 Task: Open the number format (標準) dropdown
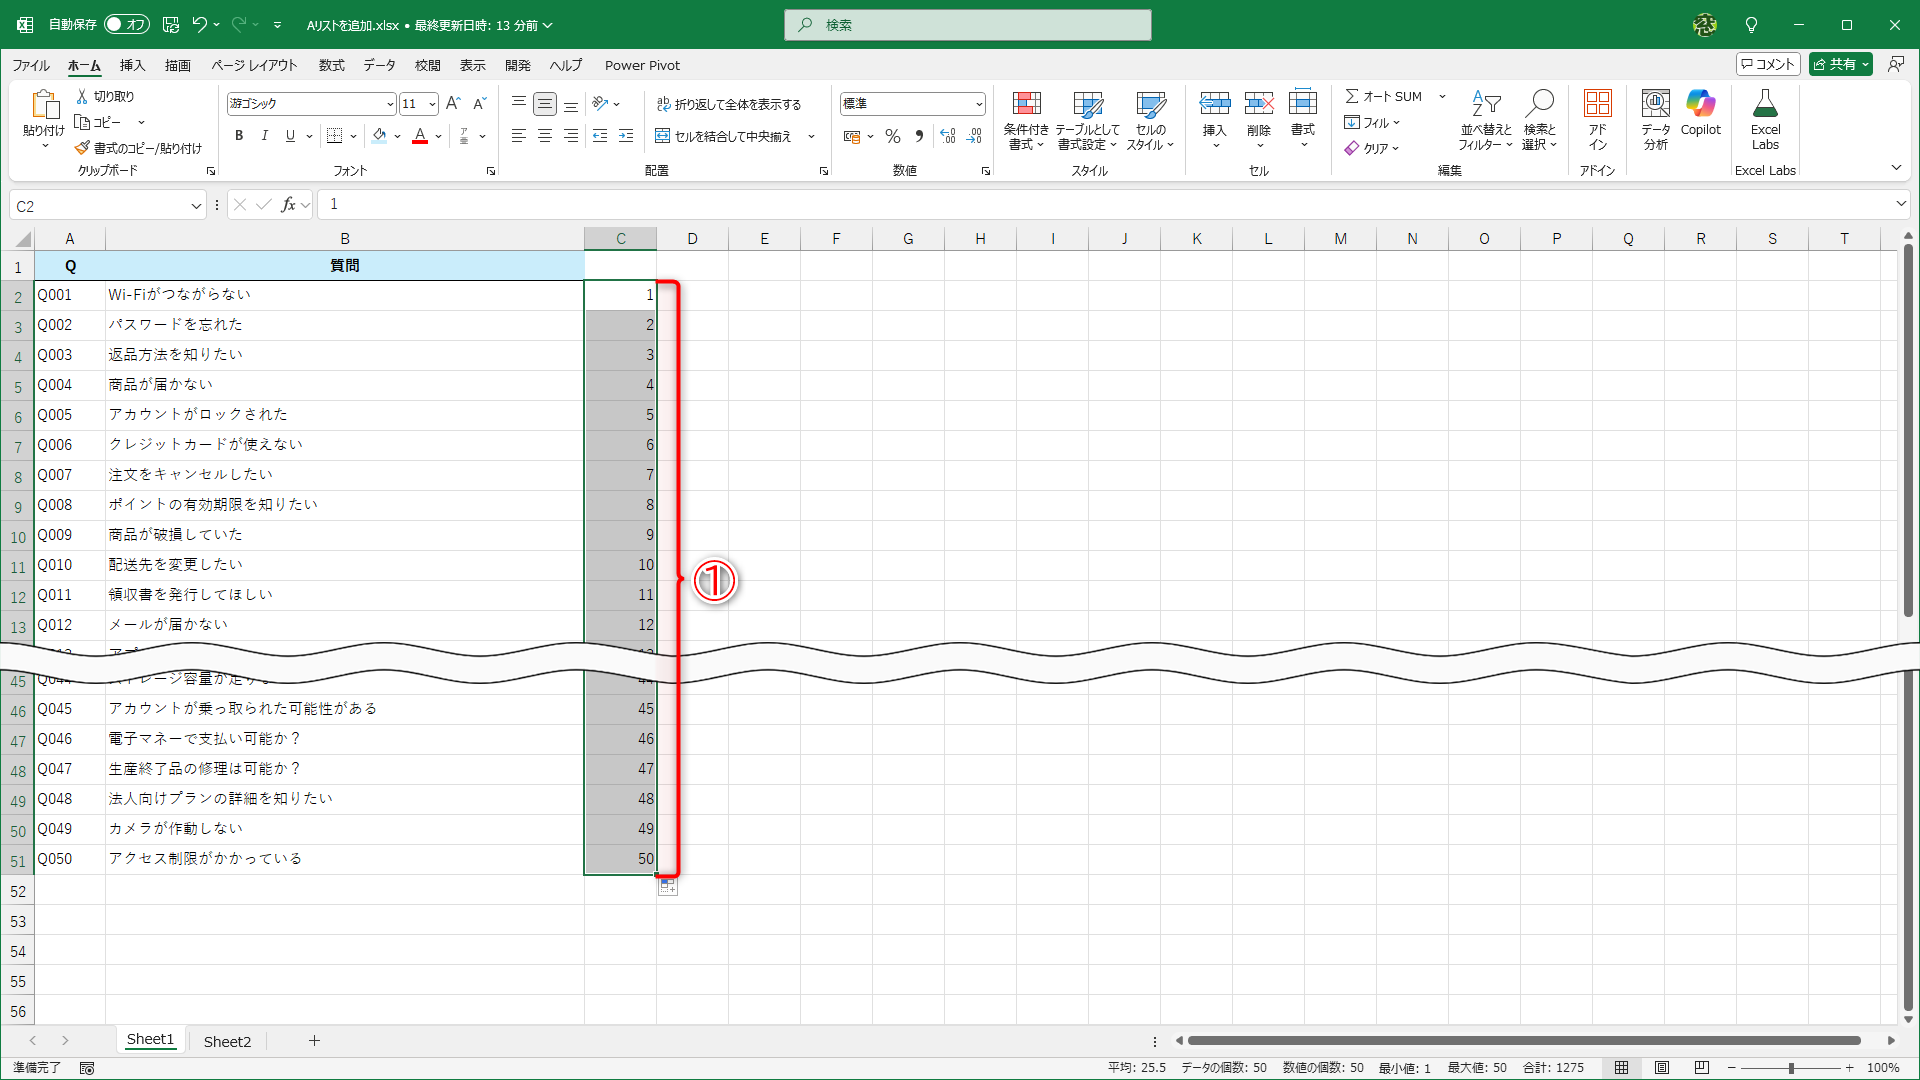[978, 104]
